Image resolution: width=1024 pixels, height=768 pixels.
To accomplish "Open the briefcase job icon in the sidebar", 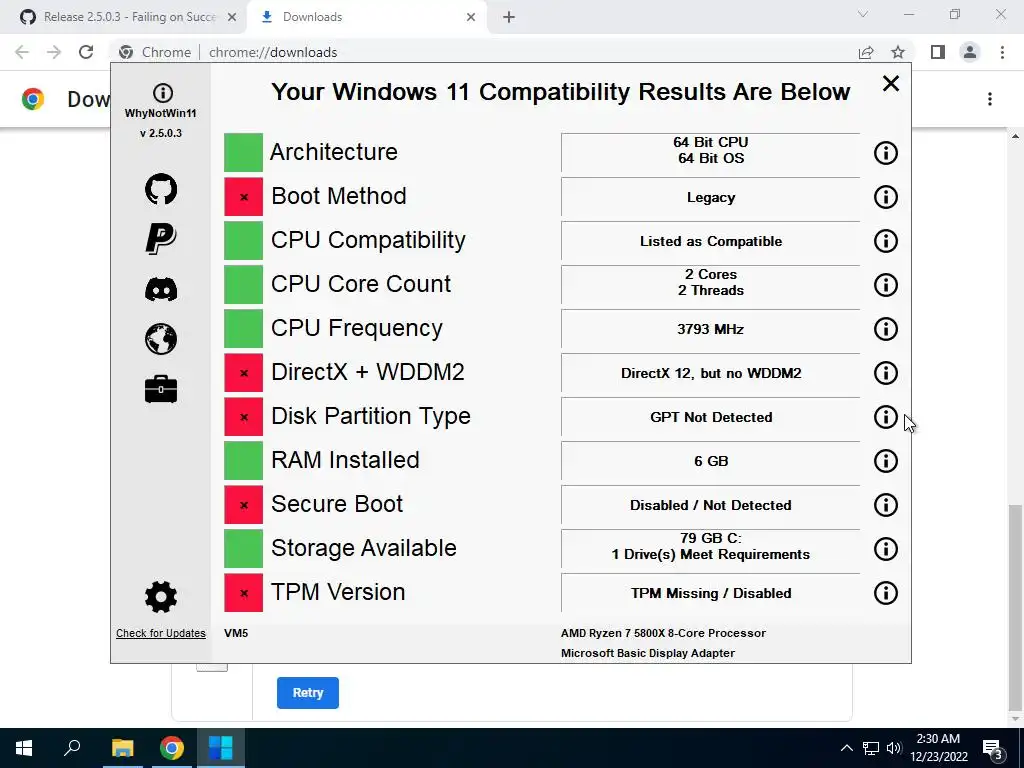I will [x=161, y=389].
